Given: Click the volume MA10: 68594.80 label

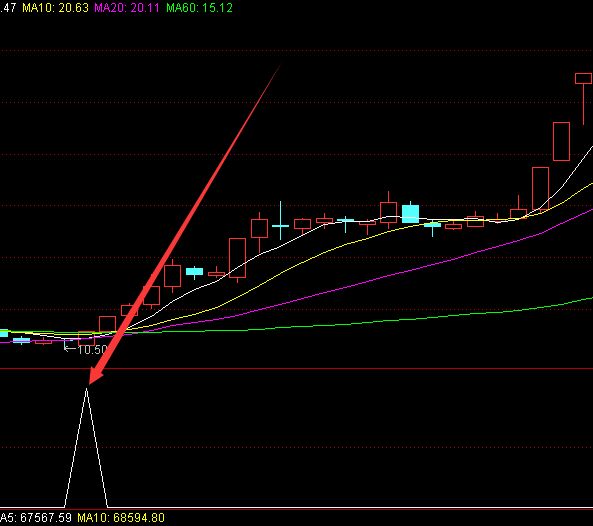Looking at the screenshot, I should [121, 518].
